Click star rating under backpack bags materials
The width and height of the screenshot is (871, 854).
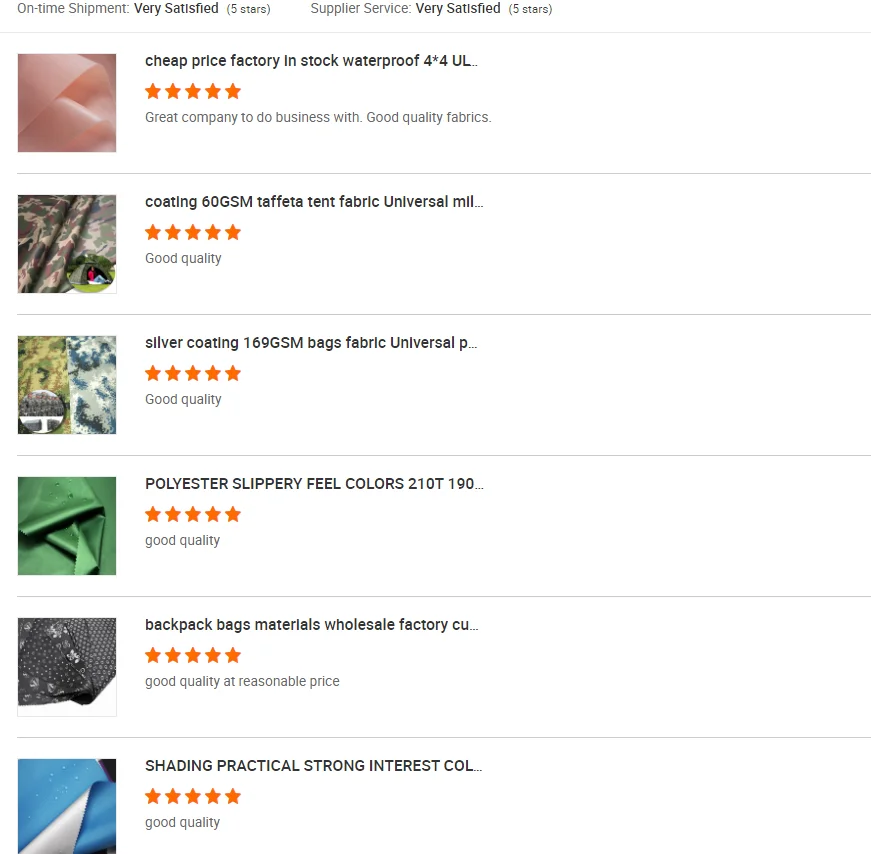click(193, 655)
